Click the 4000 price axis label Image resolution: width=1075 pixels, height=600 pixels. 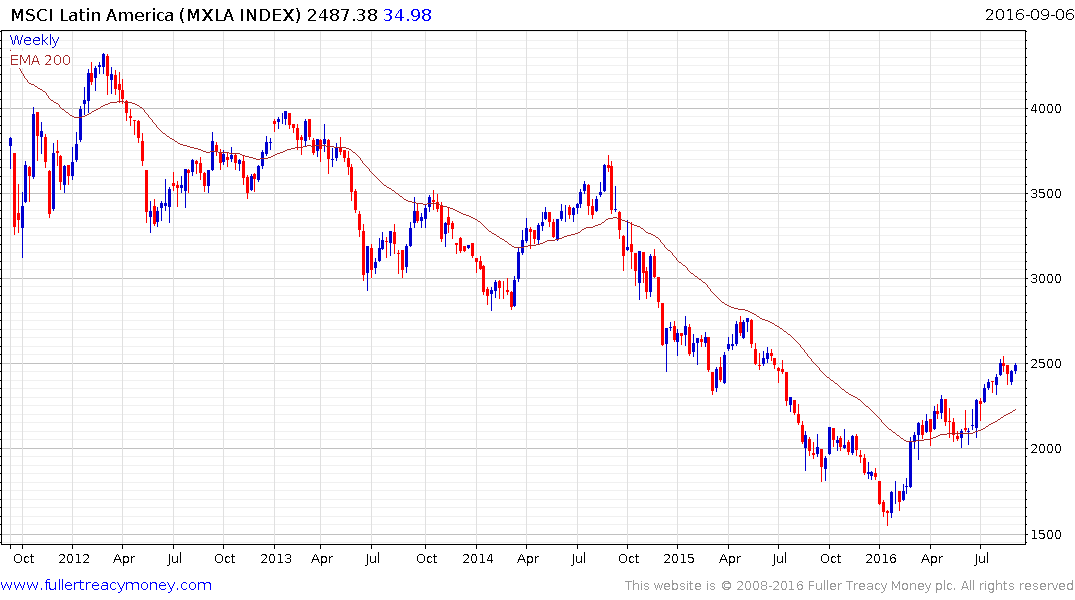tap(1046, 108)
